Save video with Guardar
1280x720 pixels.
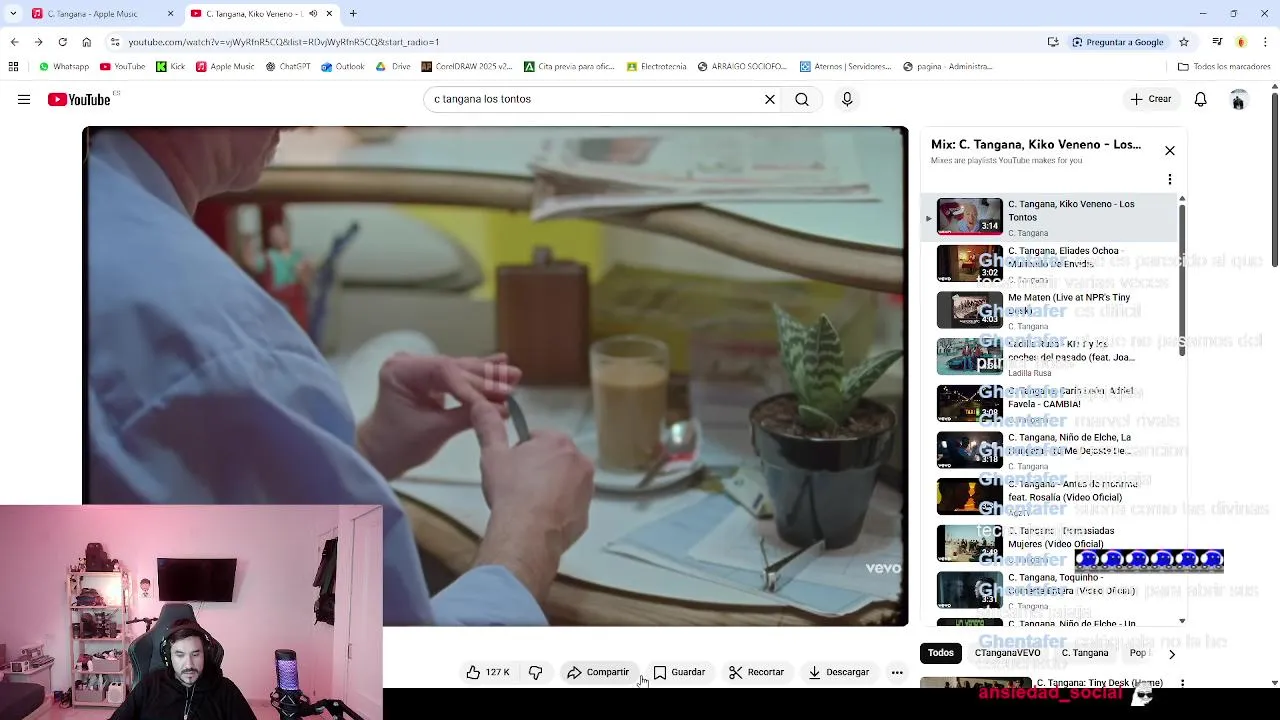(x=679, y=672)
